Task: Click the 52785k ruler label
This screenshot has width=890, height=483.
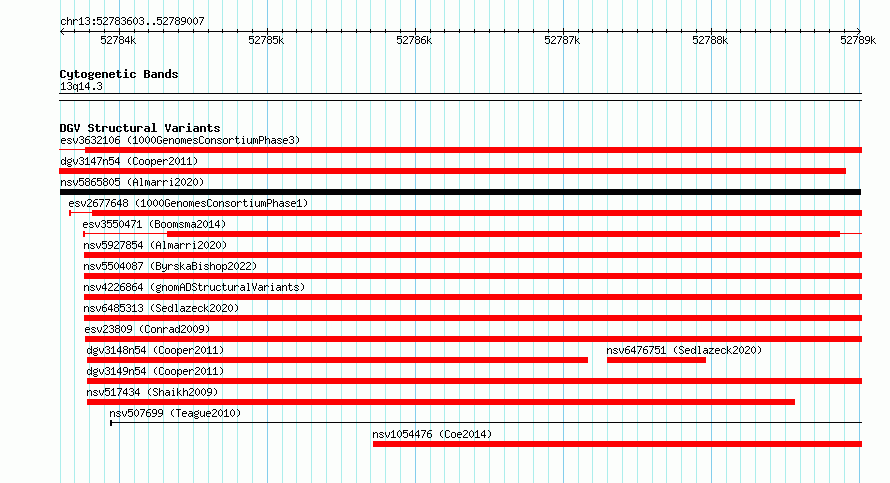Action: 266,40
